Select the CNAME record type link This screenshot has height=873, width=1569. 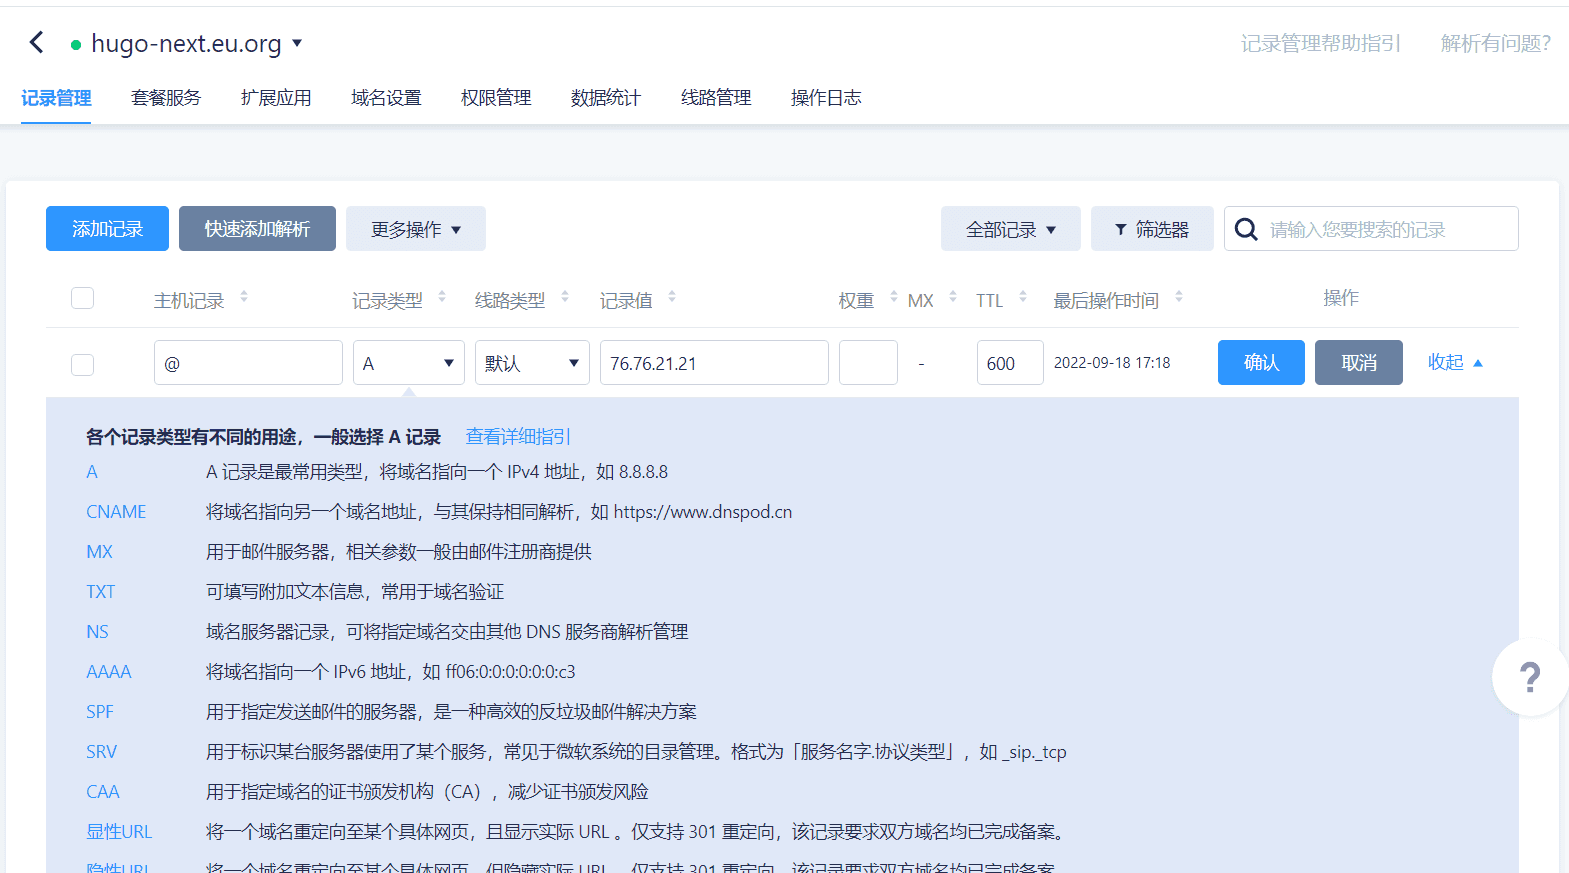tap(116, 512)
